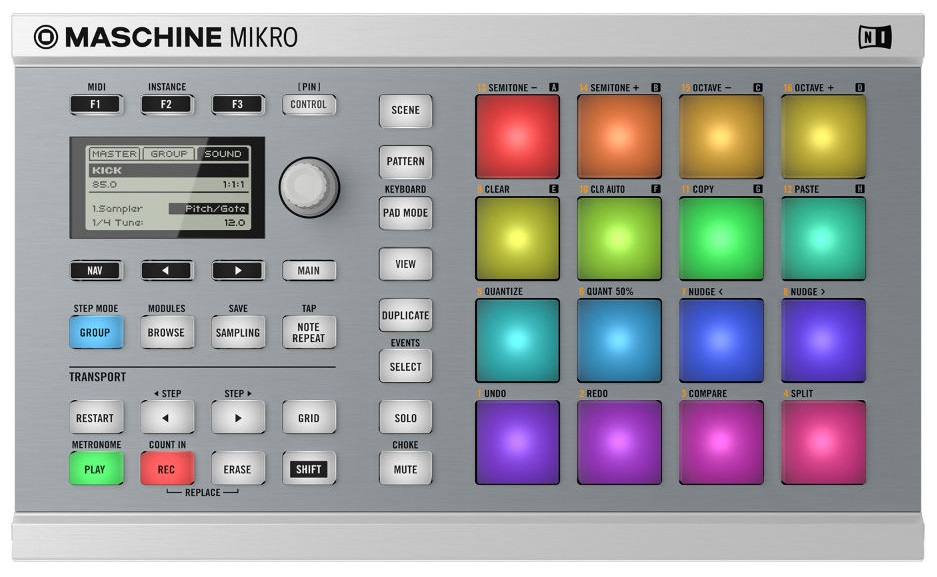937x577 pixels.
Task: Tap green pad 11 COPY
Action: click(x=721, y=238)
